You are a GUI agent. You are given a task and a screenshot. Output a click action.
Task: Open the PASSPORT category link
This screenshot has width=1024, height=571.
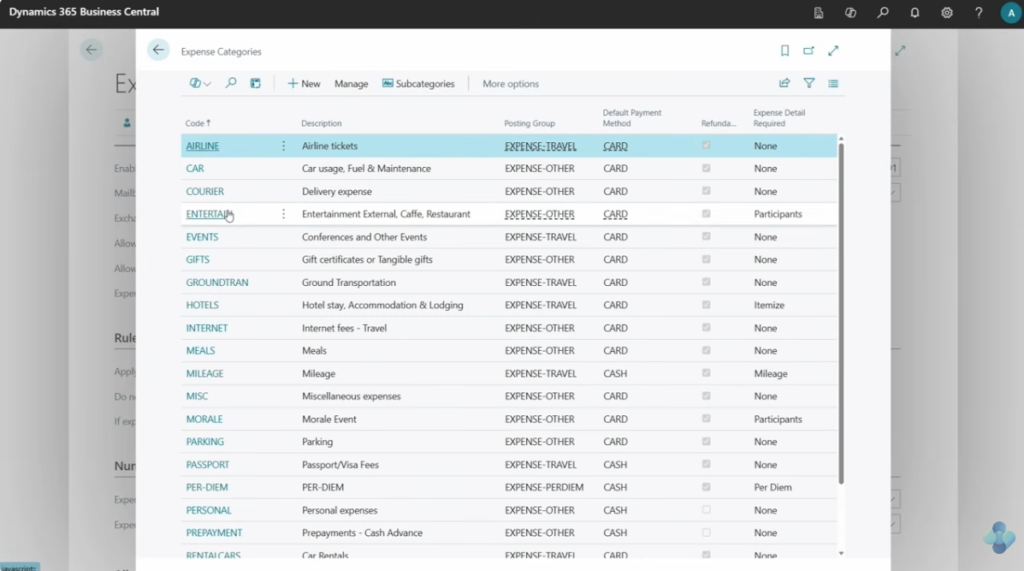(207, 465)
